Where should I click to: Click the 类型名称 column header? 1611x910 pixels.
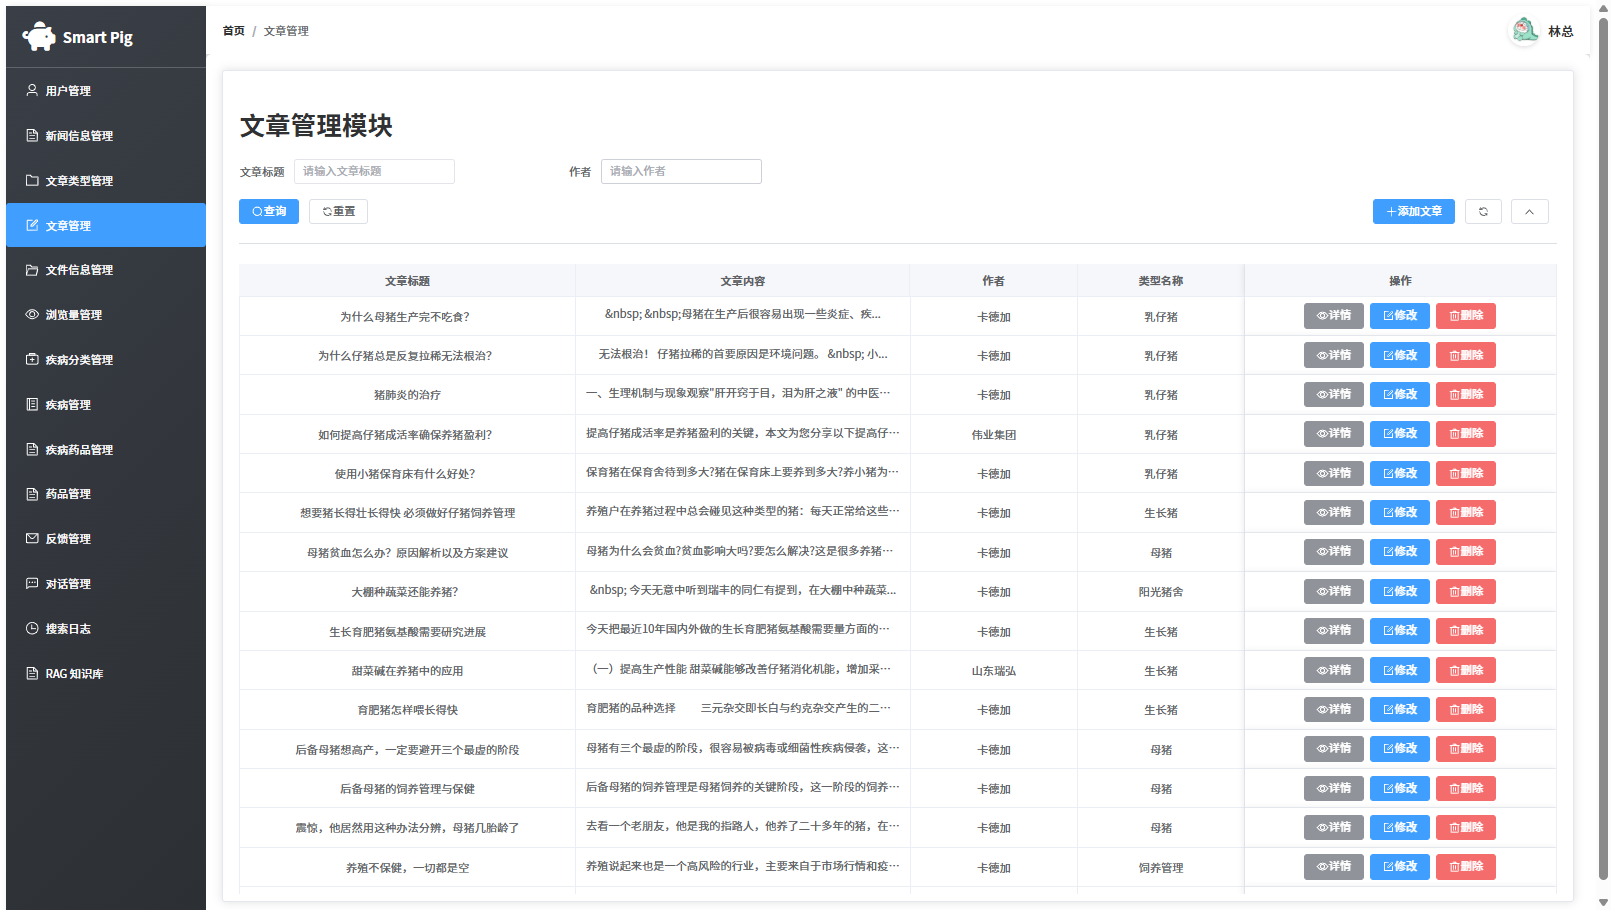coord(1161,281)
